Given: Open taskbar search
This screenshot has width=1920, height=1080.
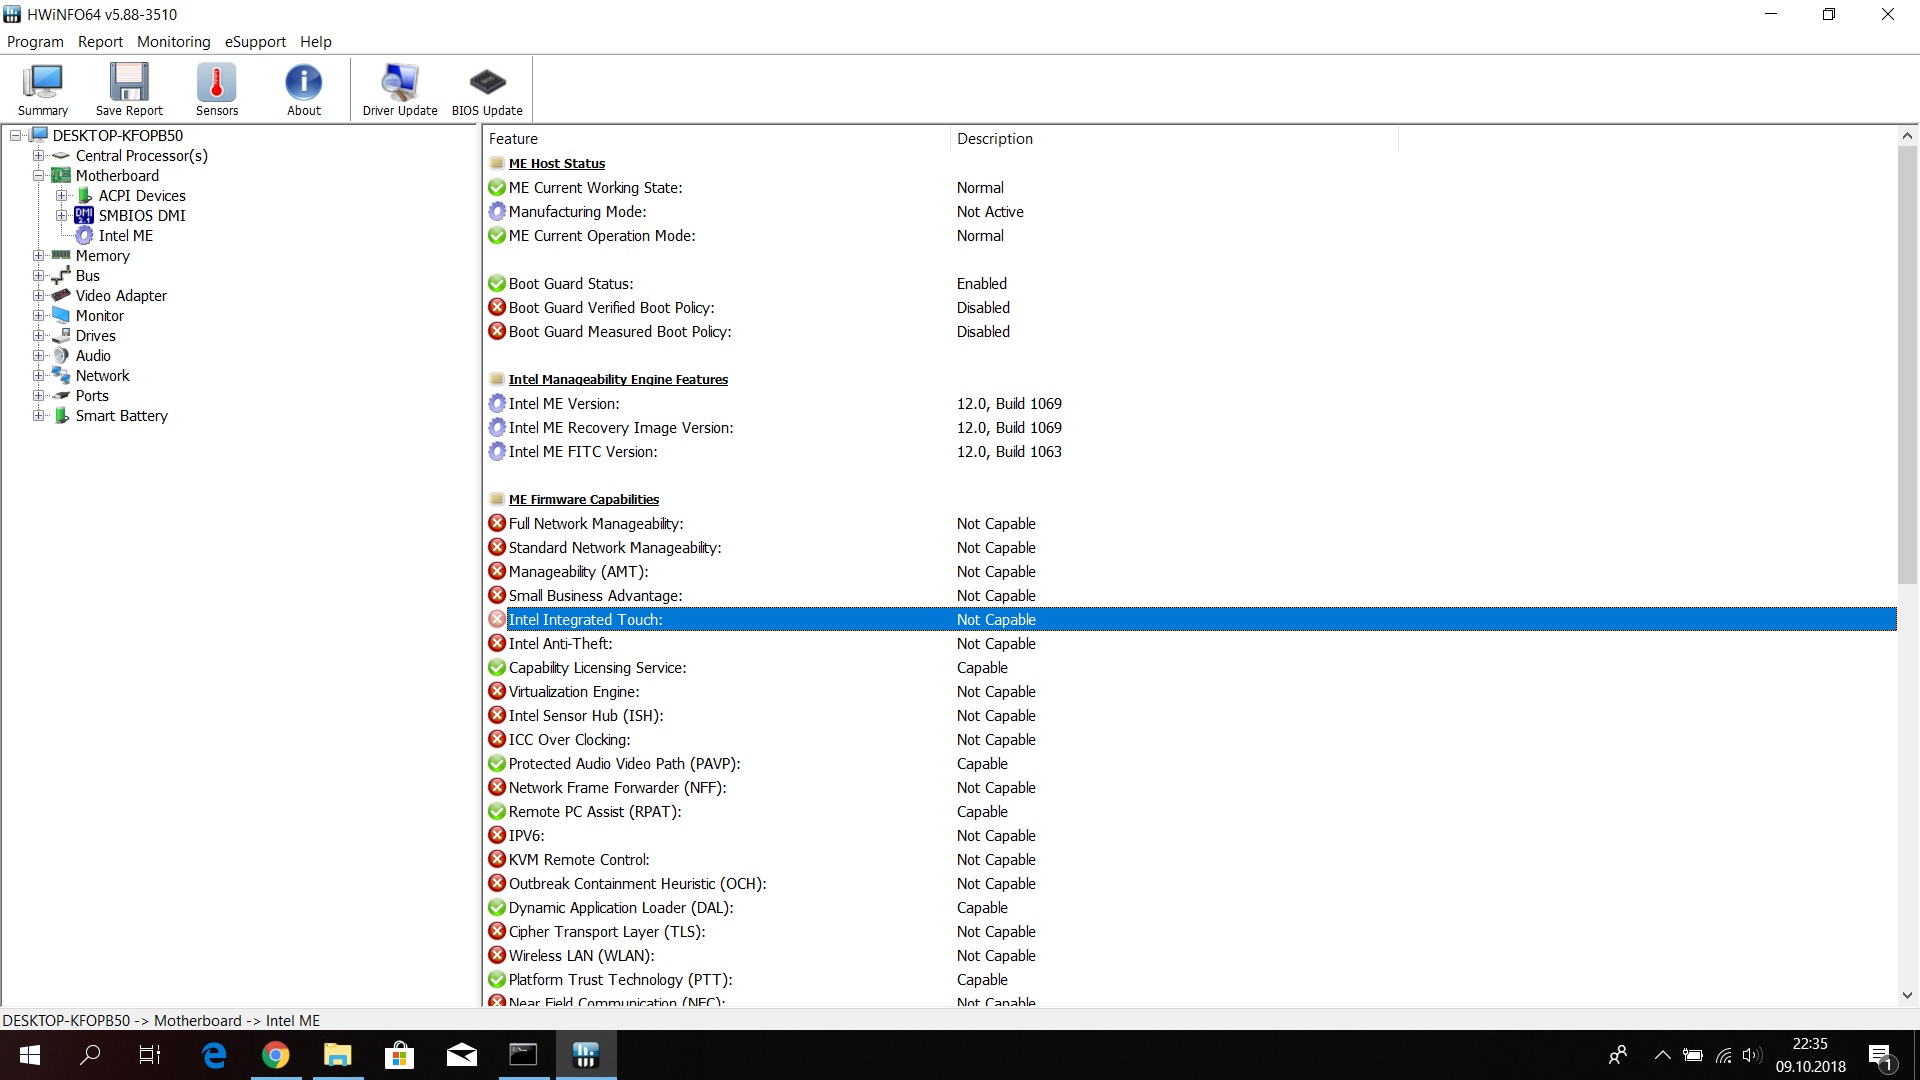Looking at the screenshot, I should pyautogui.click(x=90, y=1055).
